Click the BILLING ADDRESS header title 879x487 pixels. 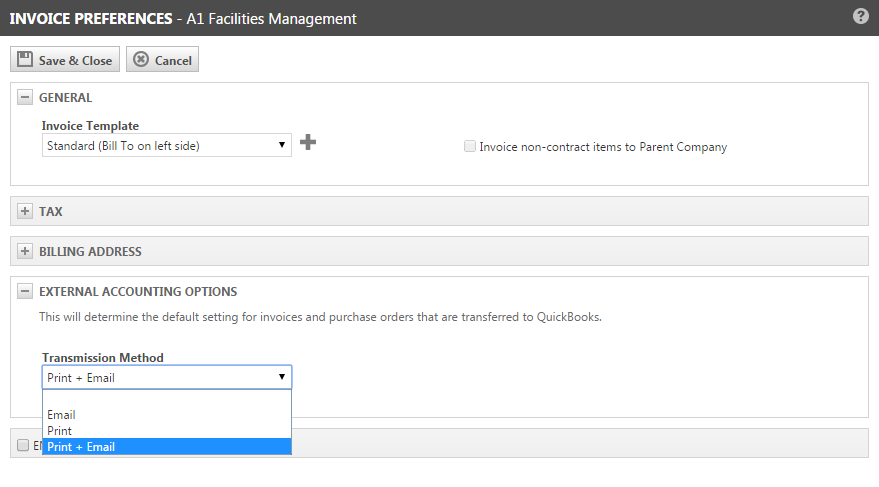90,252
